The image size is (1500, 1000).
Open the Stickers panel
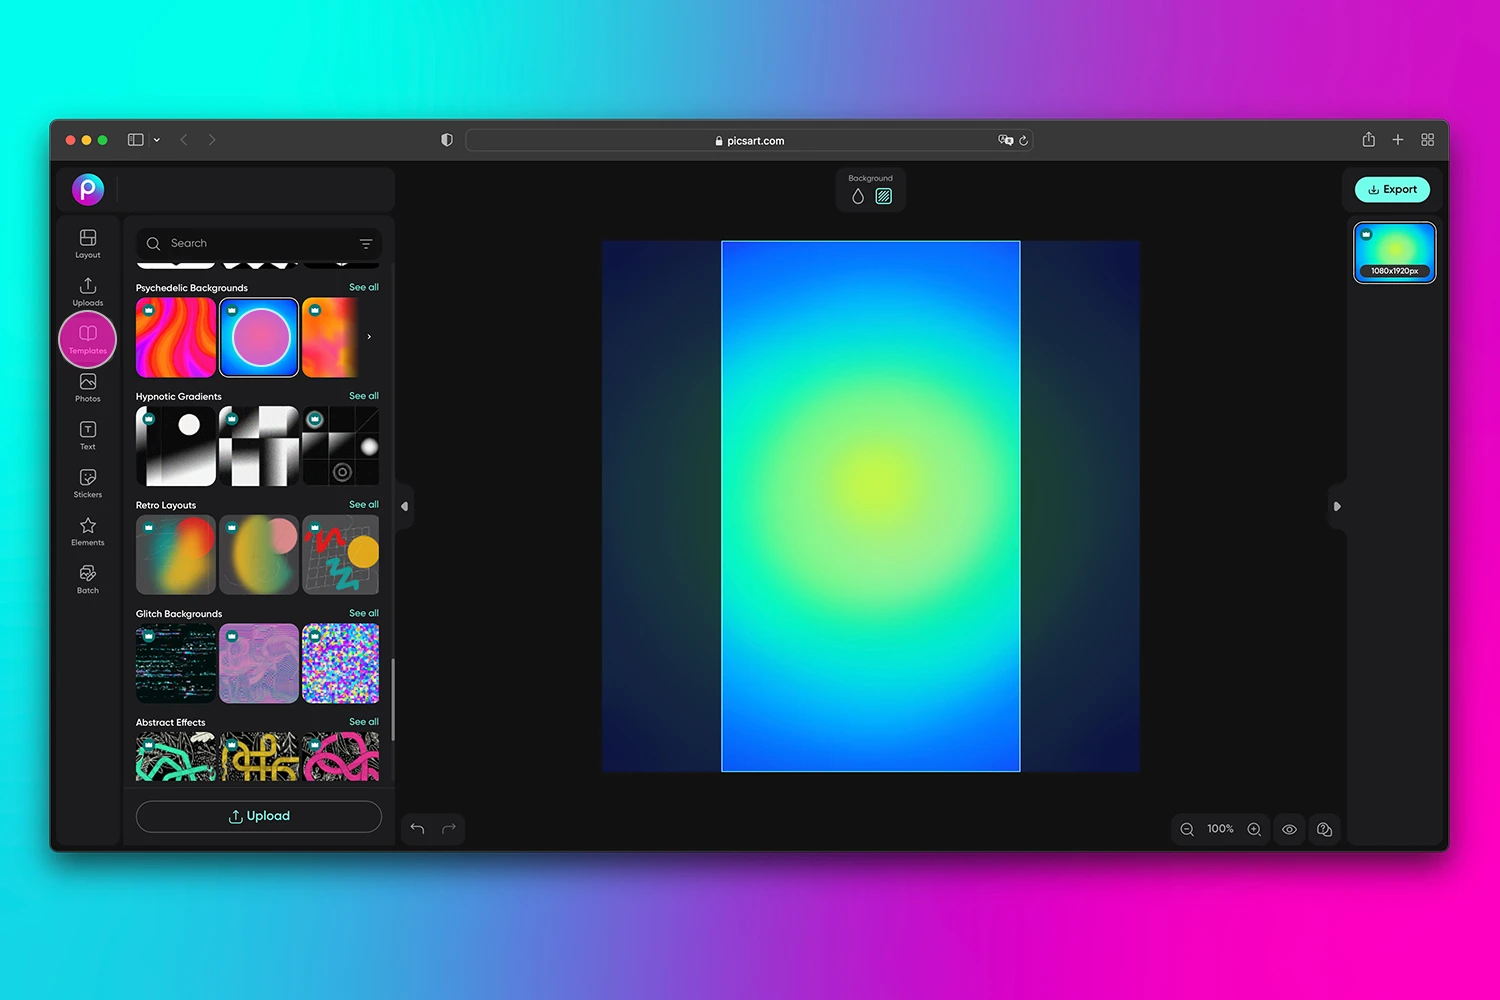pyautogui.click(x=87, y=481)
